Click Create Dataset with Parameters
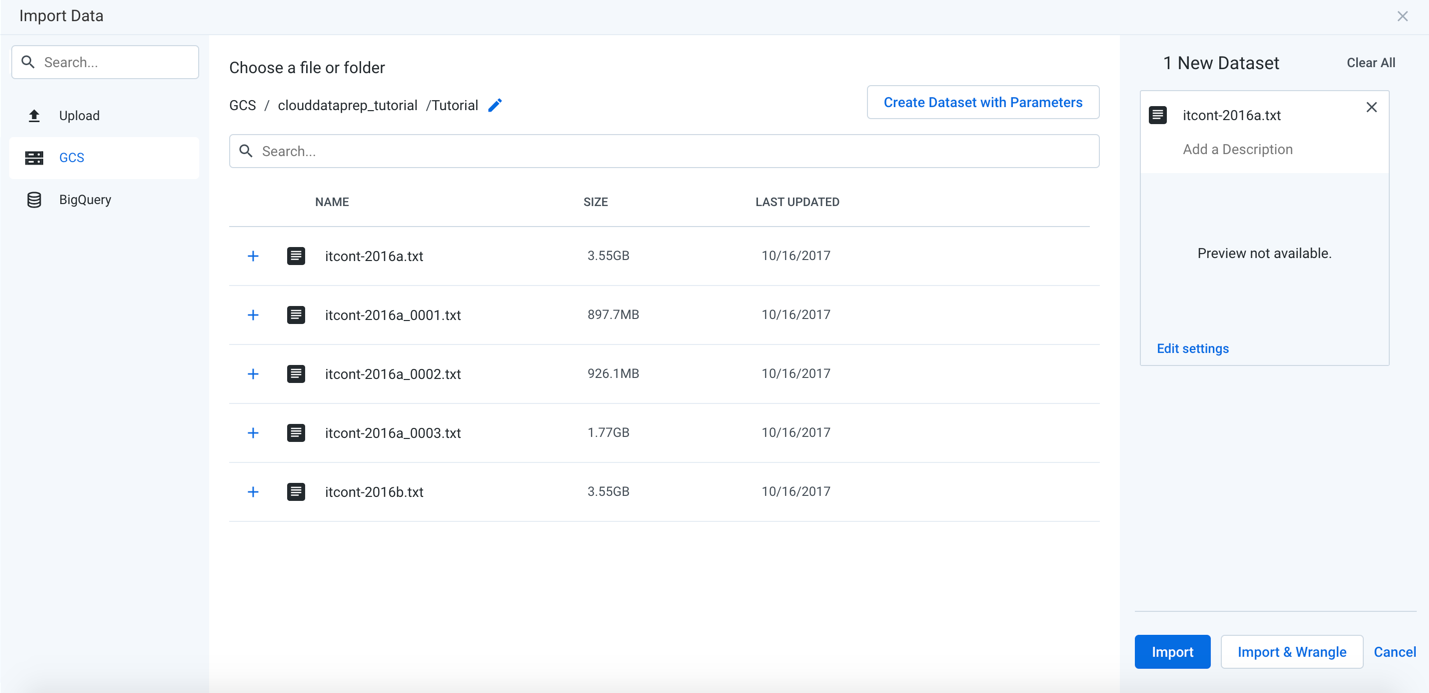Screen dimensions: 1429x693 (982, 102)
